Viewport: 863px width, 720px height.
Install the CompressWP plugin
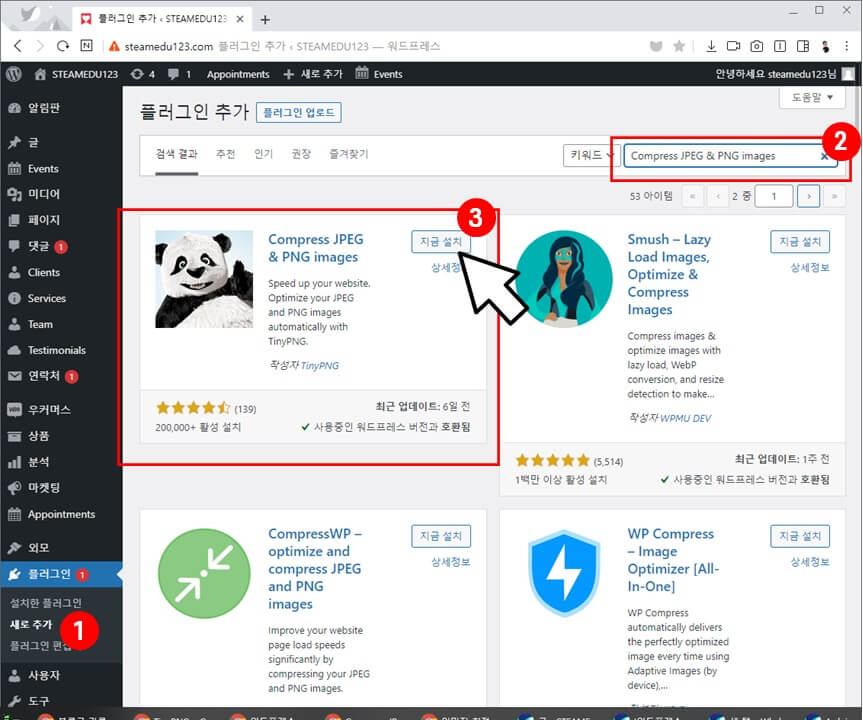pos(441,536)
